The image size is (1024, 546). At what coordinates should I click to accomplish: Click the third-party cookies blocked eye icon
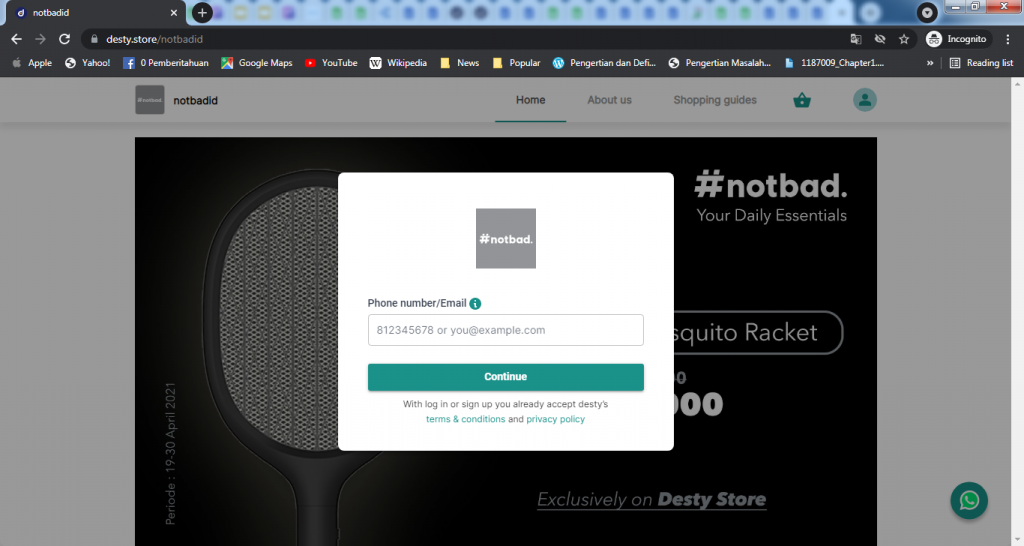[880, 39]
